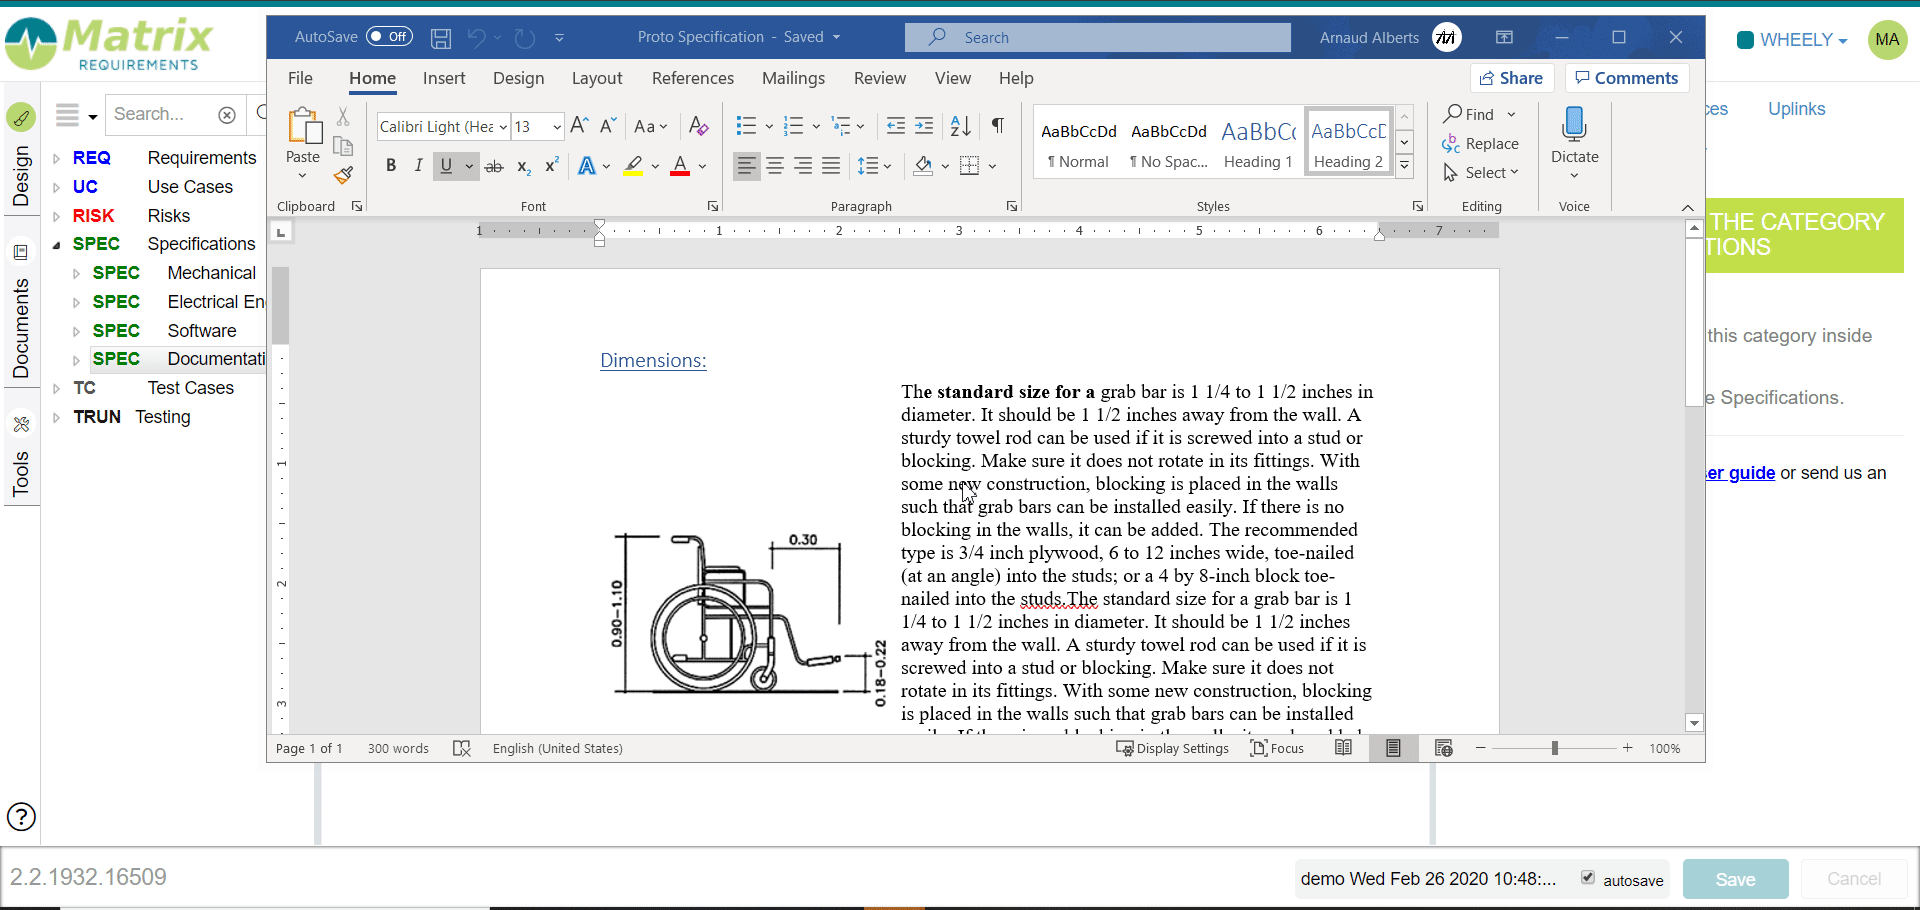
Task: Click the Clear All Formatting icon
Action: pyautogui.click(x=699, y=126)
